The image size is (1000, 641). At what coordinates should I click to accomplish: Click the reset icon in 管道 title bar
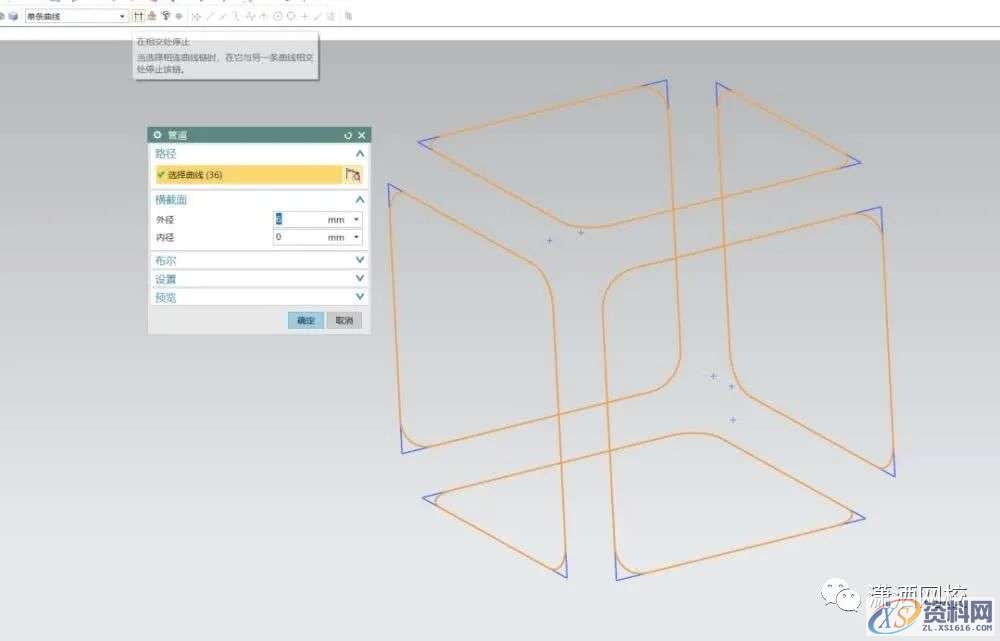348,135
